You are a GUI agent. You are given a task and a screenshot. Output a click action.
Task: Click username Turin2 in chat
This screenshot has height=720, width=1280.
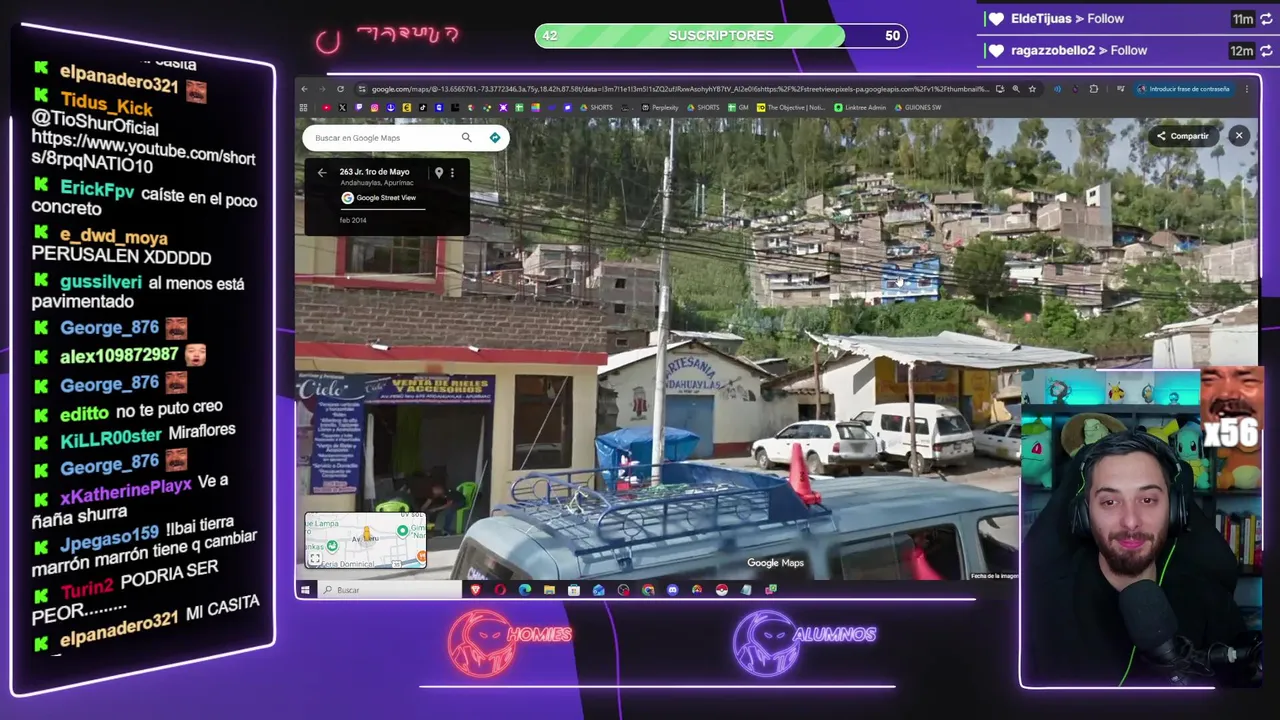87,590
